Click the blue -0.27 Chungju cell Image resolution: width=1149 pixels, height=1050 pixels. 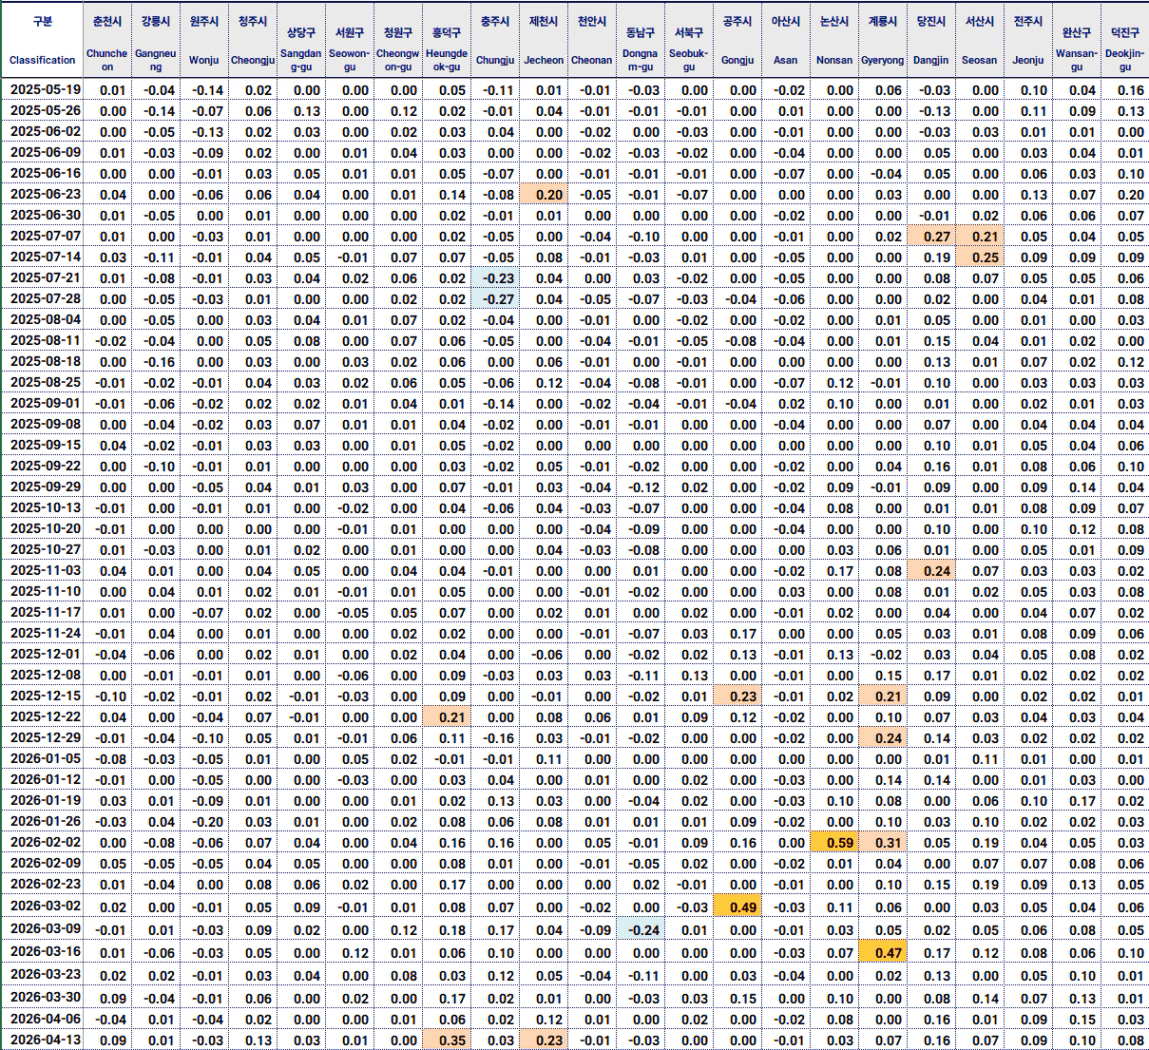coord(495,299)
